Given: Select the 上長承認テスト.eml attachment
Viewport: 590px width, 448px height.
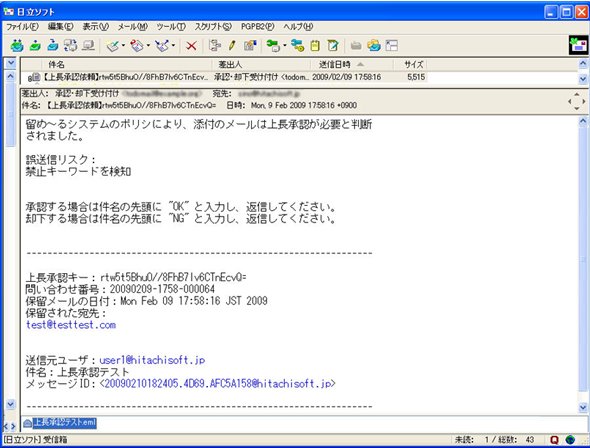Looking at the screenshot, I should pos(64,423).
